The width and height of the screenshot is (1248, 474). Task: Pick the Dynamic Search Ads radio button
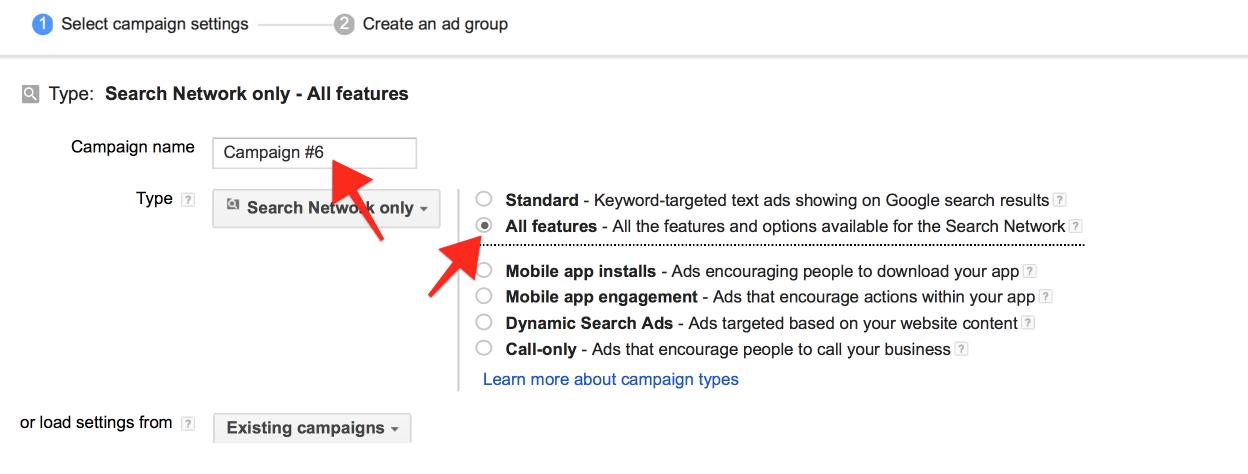pos(484,323)
